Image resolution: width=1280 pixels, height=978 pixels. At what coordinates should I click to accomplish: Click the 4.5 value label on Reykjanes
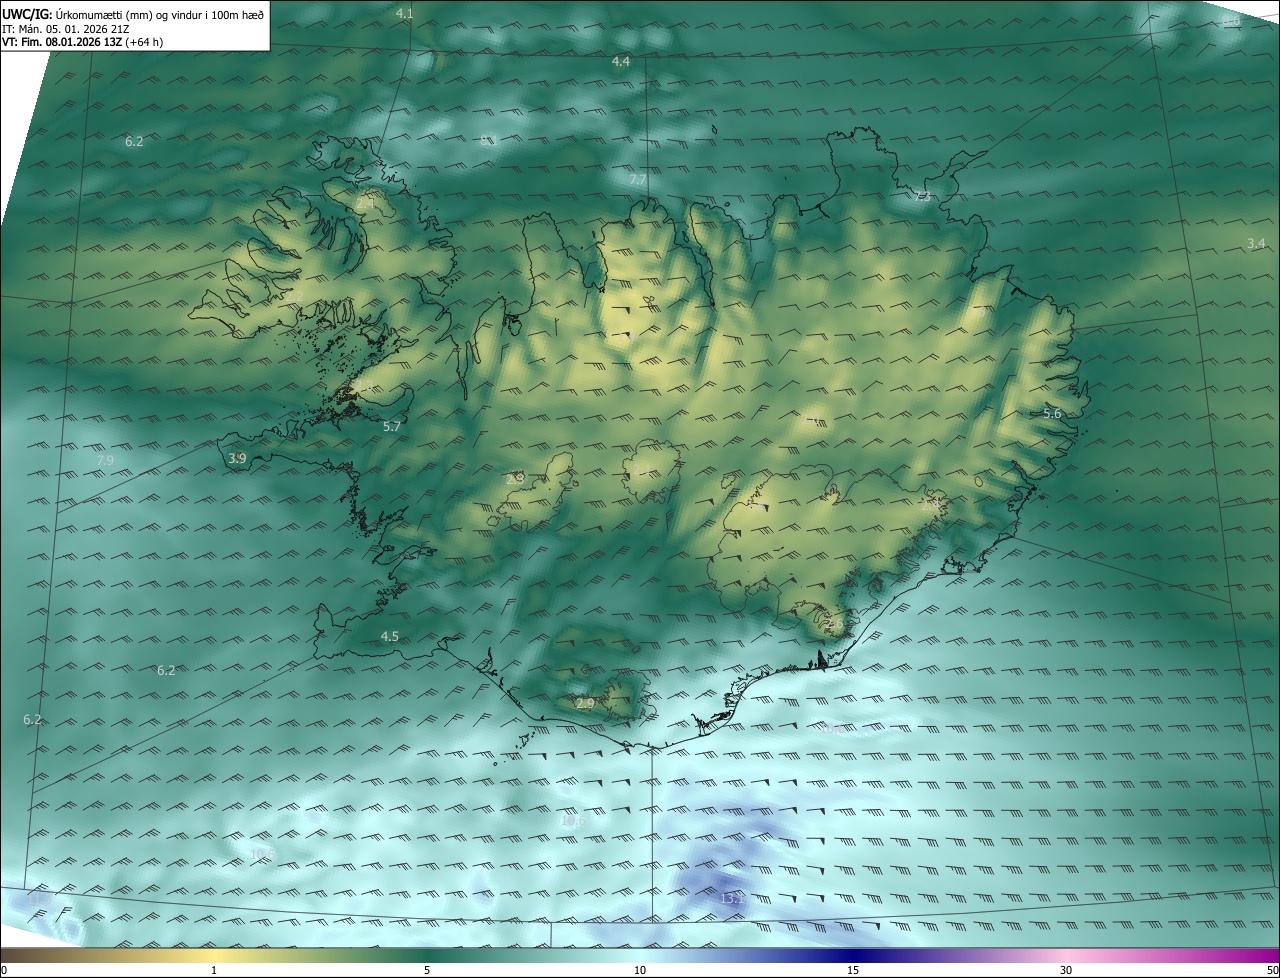(390, 637)
